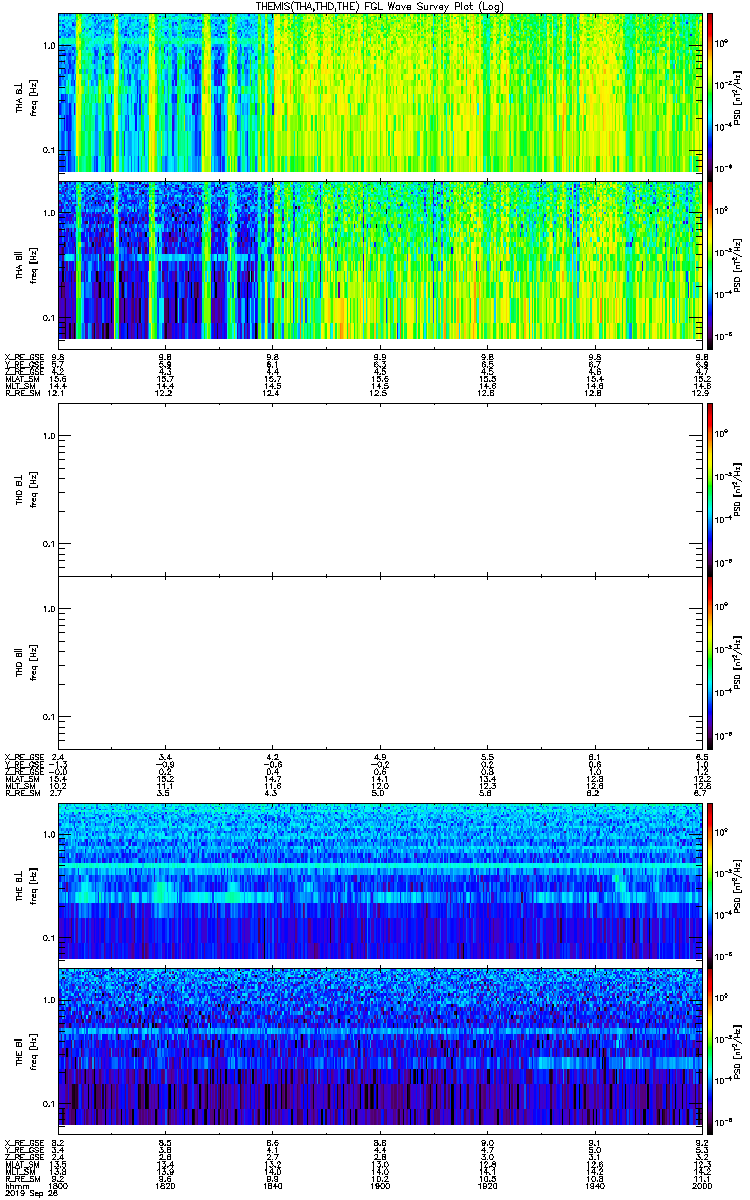The height and width of the screenshot is (1200, 750).
Task: Click the R_RE_SM row label under THA panels
Action: pyautogui.click(x=21, y=394)
